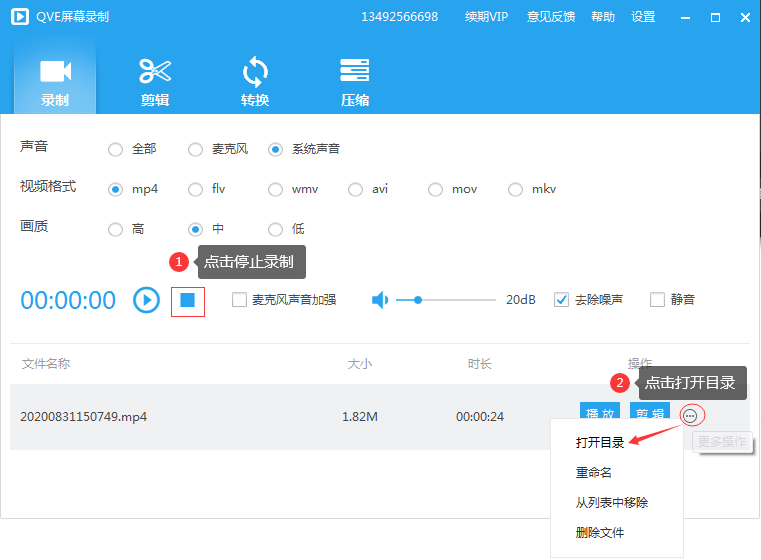Toggle the 去除噪声 checkbox

coord(562,299)
